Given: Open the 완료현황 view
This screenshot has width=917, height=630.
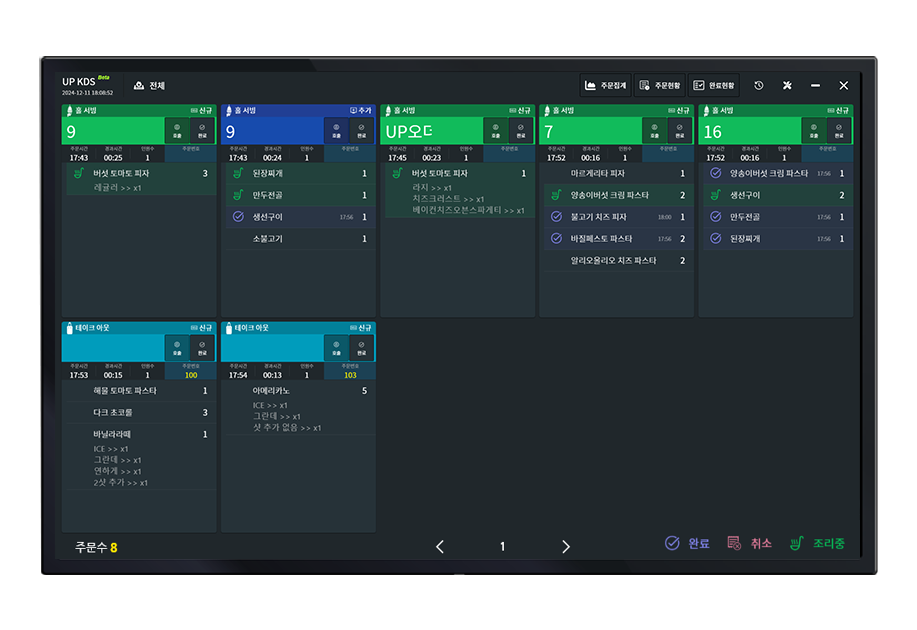Looking at the screenshot, I should point(714,86).
